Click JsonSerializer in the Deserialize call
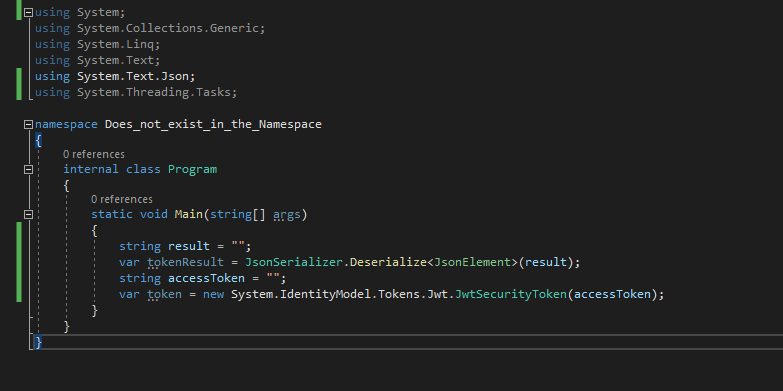The width and height of the screenshot is (783, 391). [293, 262]
